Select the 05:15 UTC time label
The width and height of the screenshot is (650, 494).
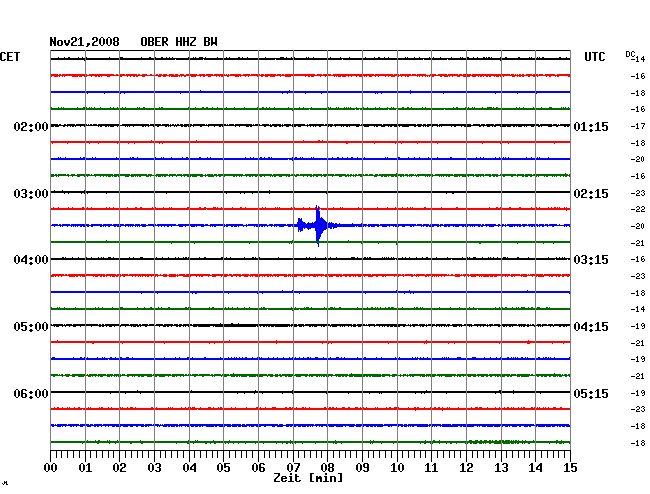click(x=591, y=393)
